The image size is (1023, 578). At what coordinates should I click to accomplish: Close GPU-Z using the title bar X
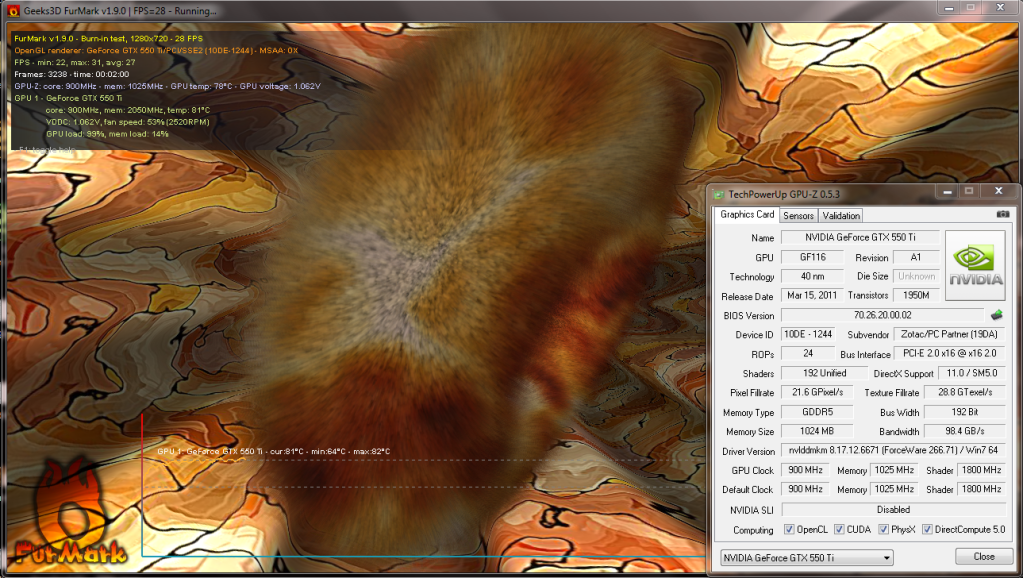pyautogui.click(x=998, y=191)
